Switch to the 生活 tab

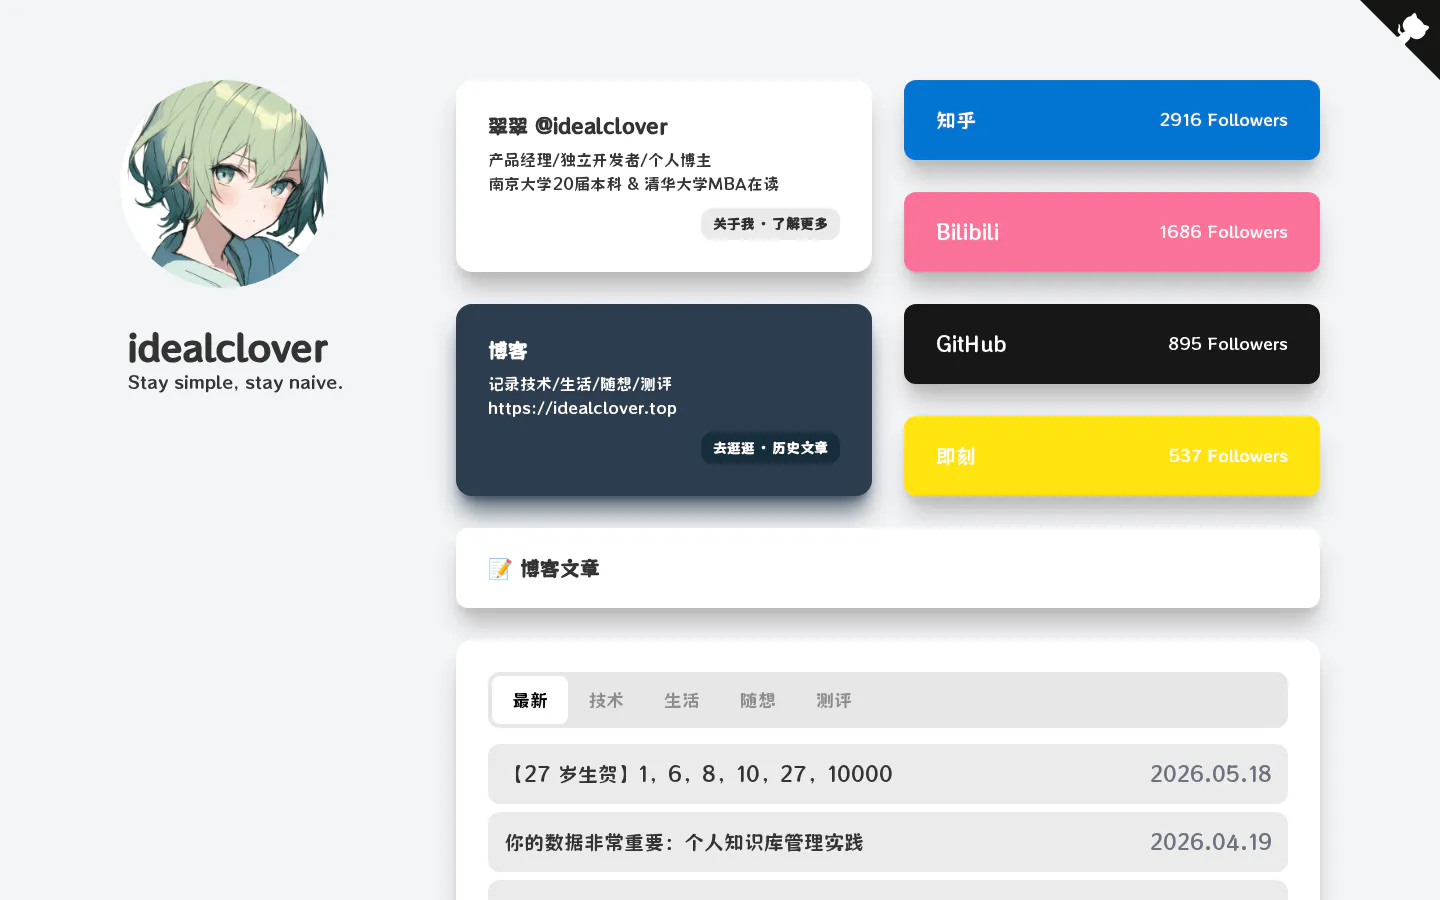tap(682, 700)
